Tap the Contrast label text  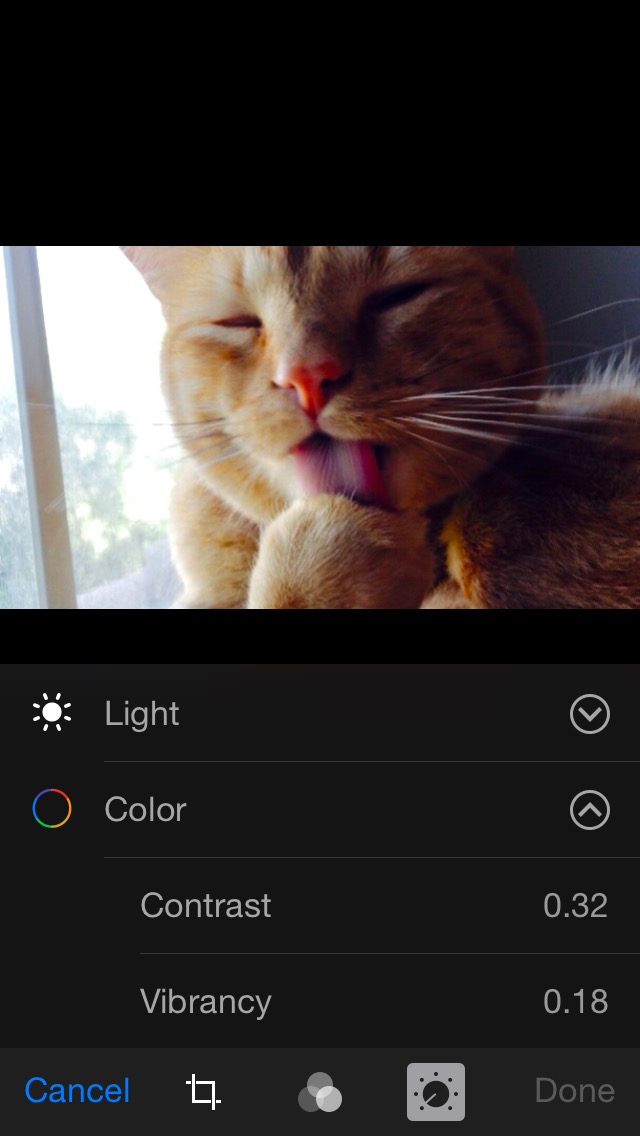[x=206, y=906]
